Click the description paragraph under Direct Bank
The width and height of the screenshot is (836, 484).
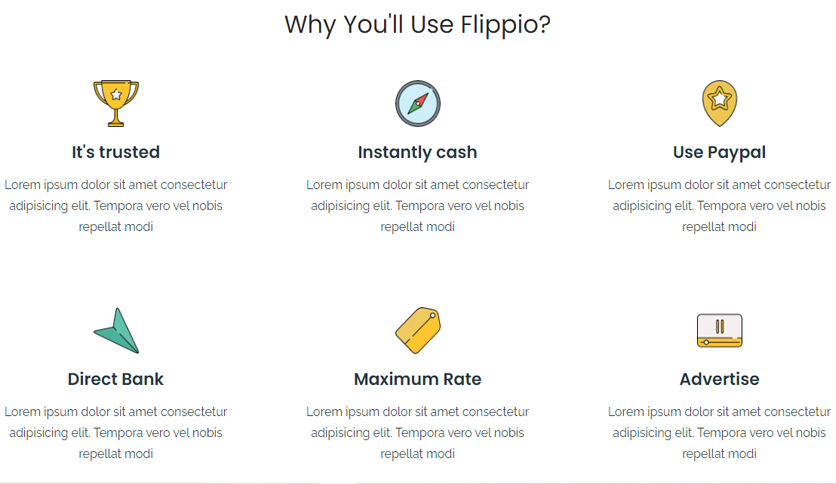tap(116, 433)
